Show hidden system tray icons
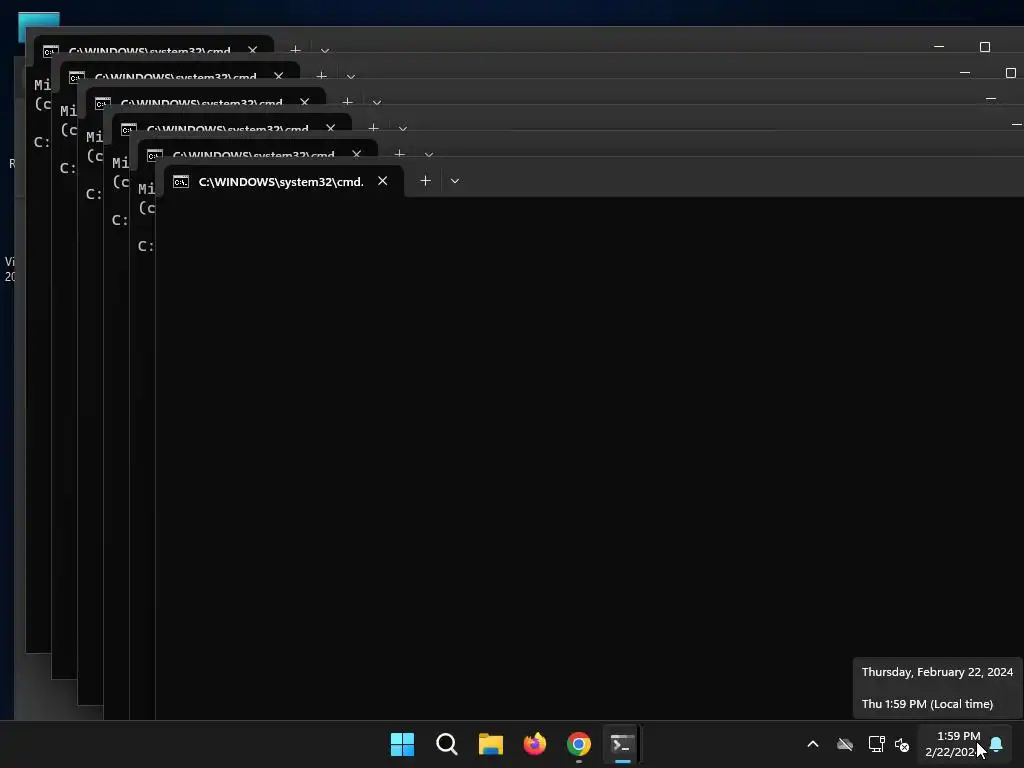The width and height of the screenshot is (1024, 768). (813, 744)
